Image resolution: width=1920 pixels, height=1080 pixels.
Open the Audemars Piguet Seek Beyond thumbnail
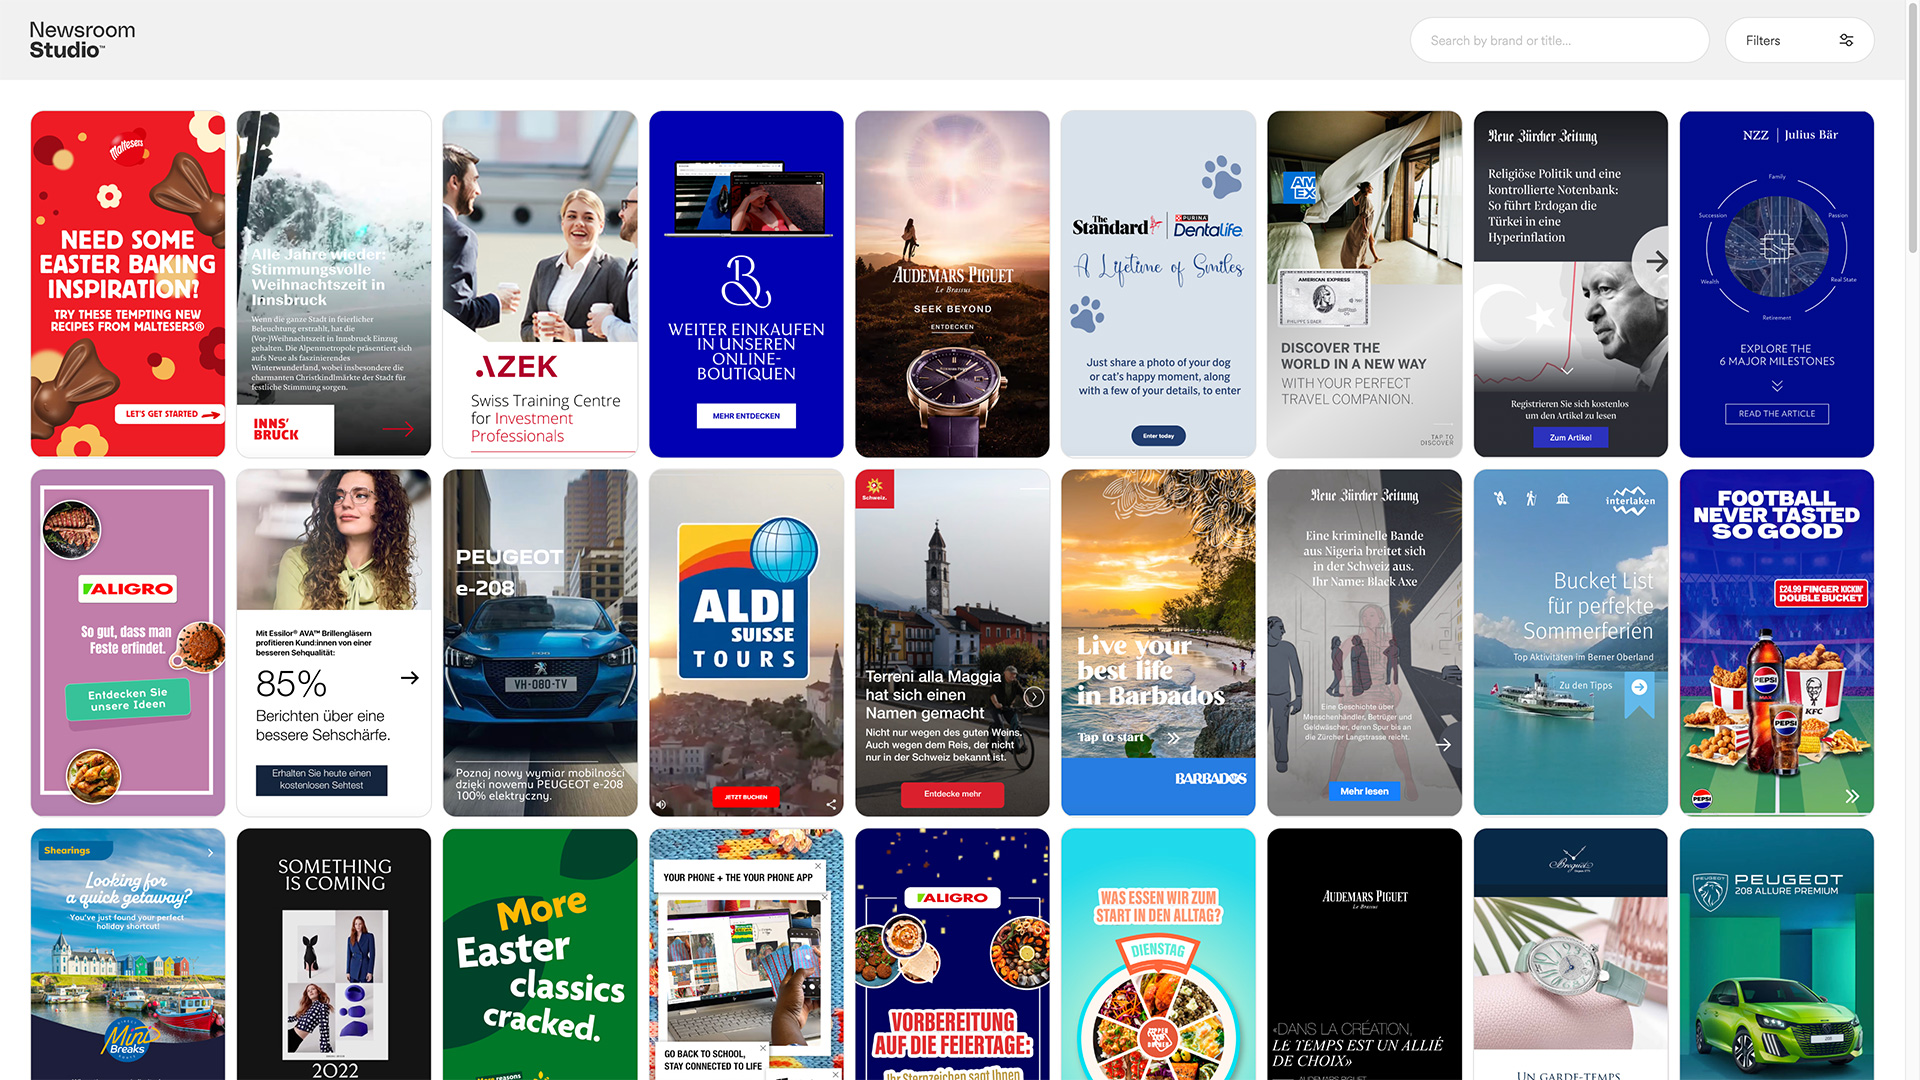[952, 283]
